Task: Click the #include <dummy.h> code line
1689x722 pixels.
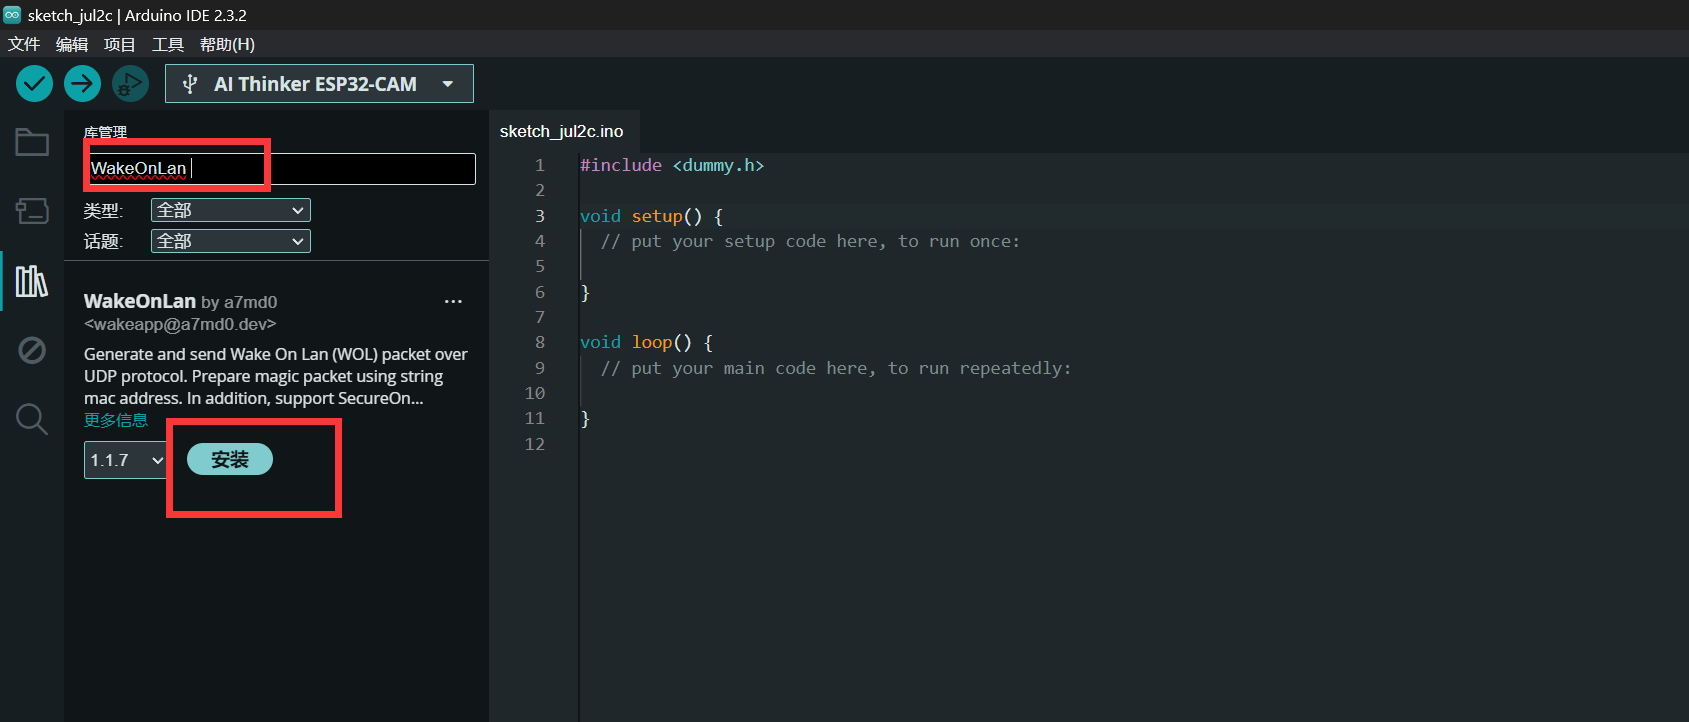Action: (672, 165)
